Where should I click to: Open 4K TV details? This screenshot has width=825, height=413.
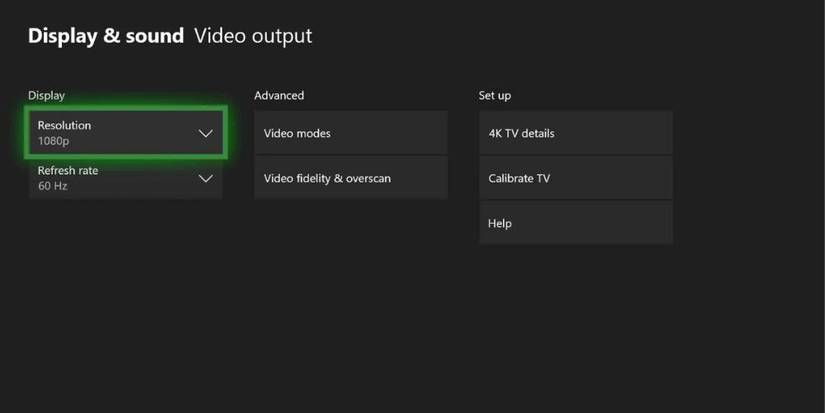[x=575, y=133]
